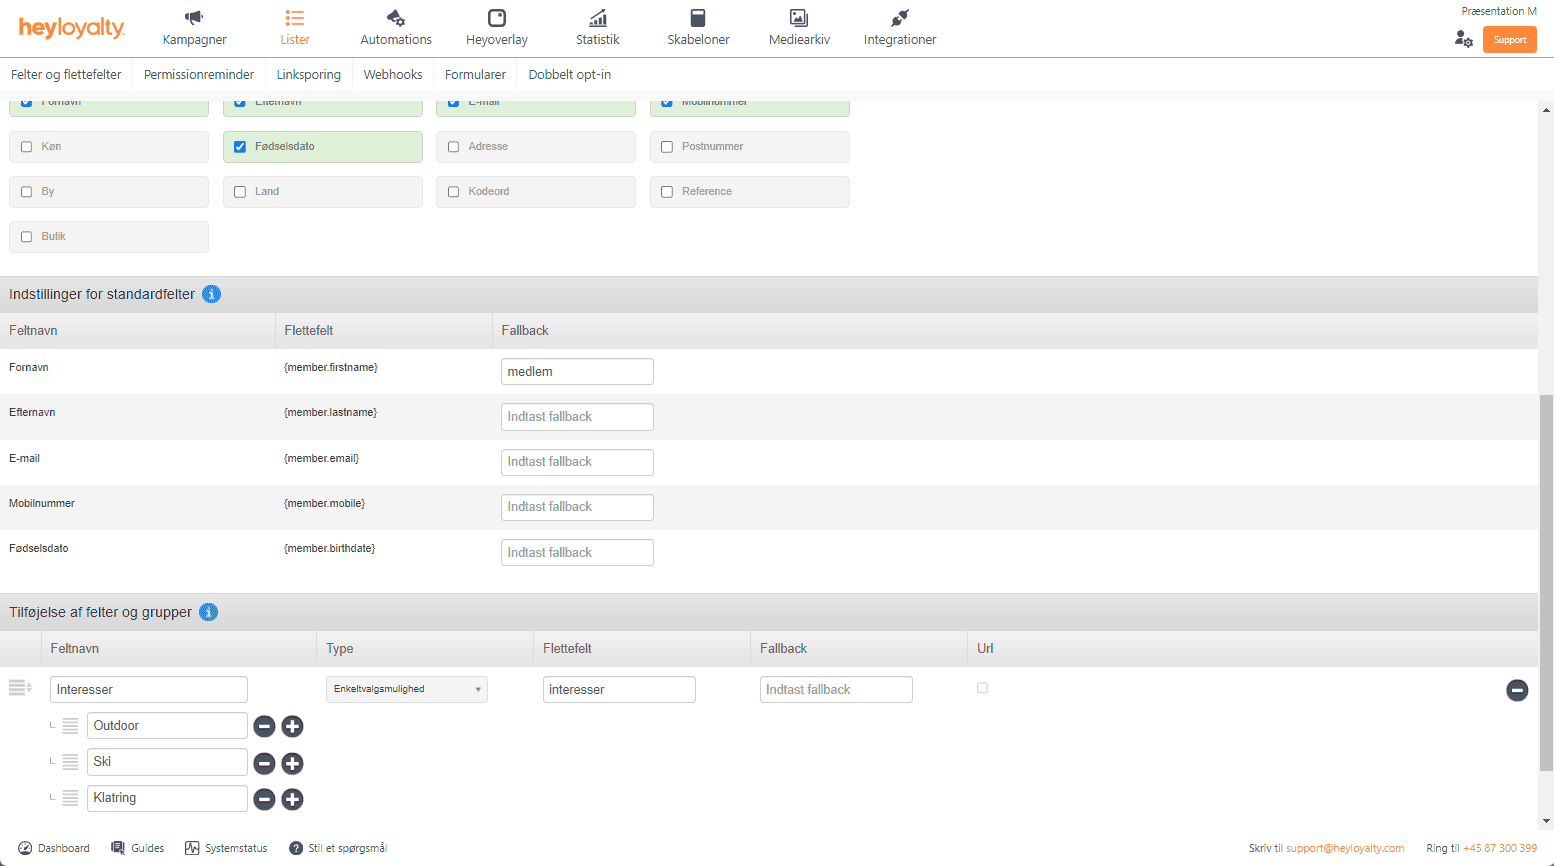Switch to the Webhooks tab
Image resolution: width=1554 pixels, height=866 pixels.
392,75
